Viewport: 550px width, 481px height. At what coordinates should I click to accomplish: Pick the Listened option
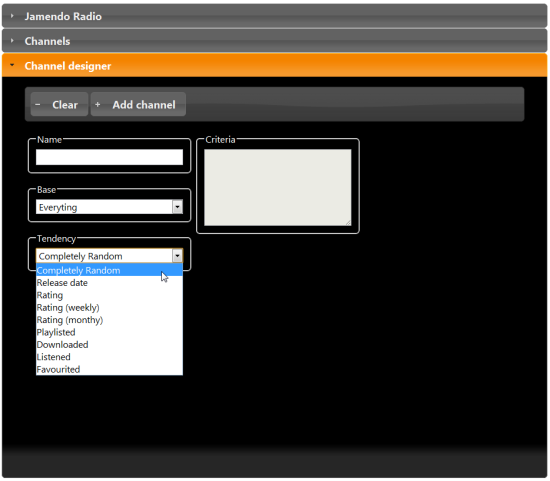[x=109, y=357]
